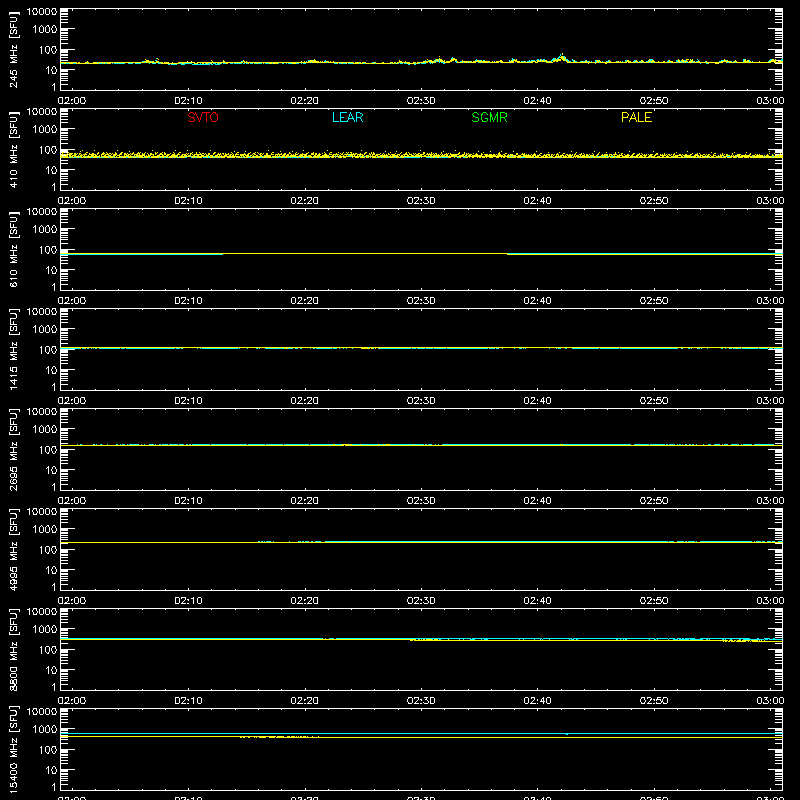Click 02:00 tick label under 610 MHz plot
800x800 pixels.
point(72,301)
